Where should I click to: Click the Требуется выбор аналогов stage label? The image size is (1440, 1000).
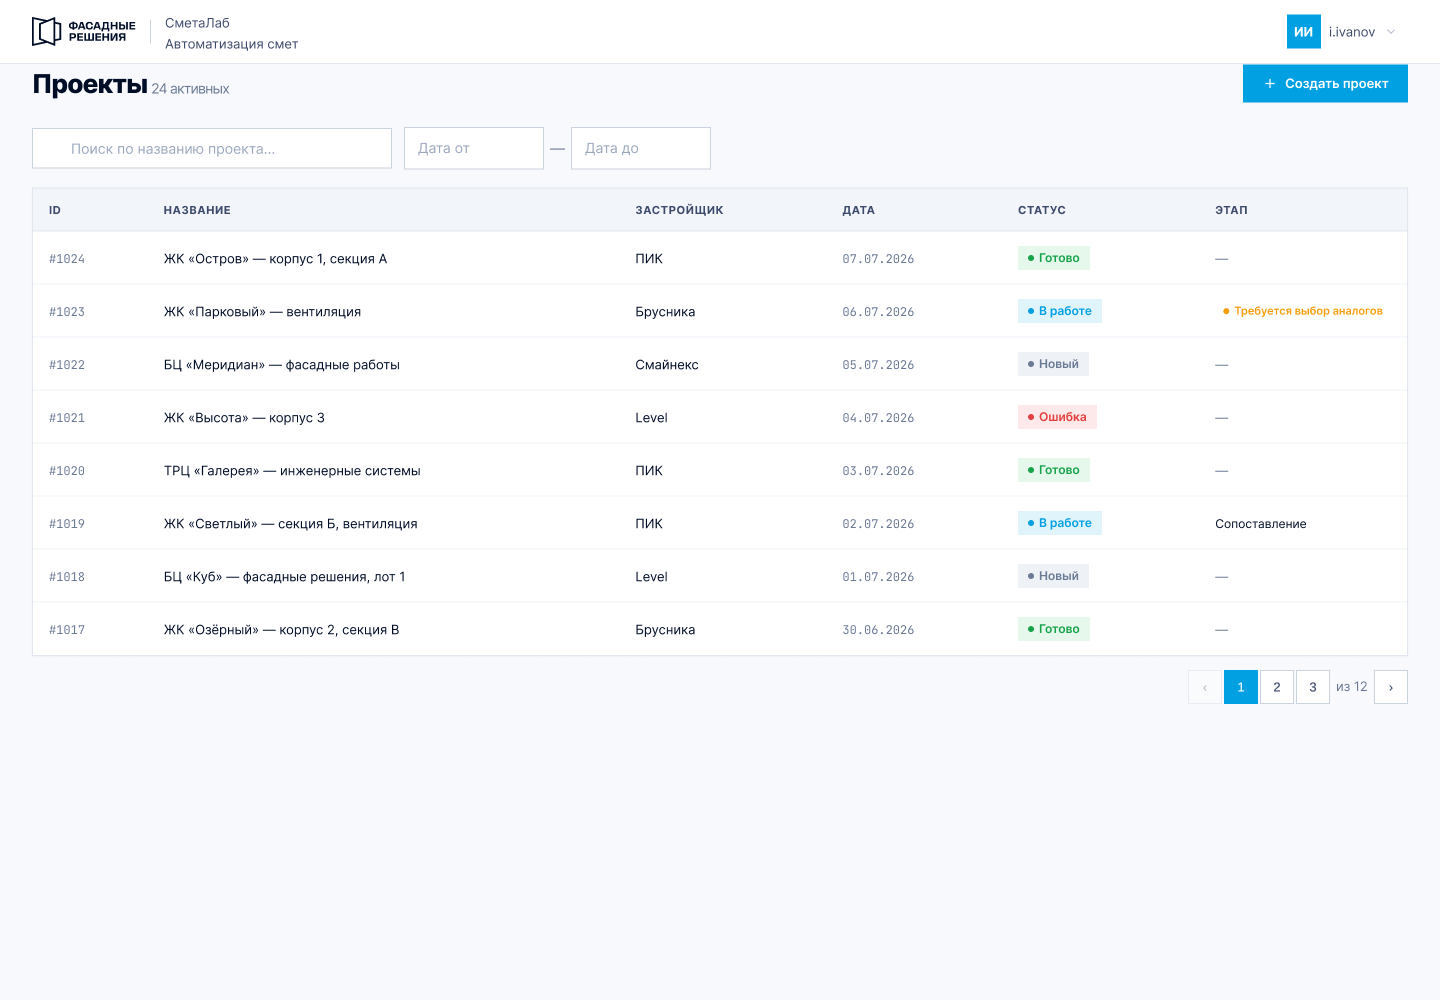[x=1302, y=311]
